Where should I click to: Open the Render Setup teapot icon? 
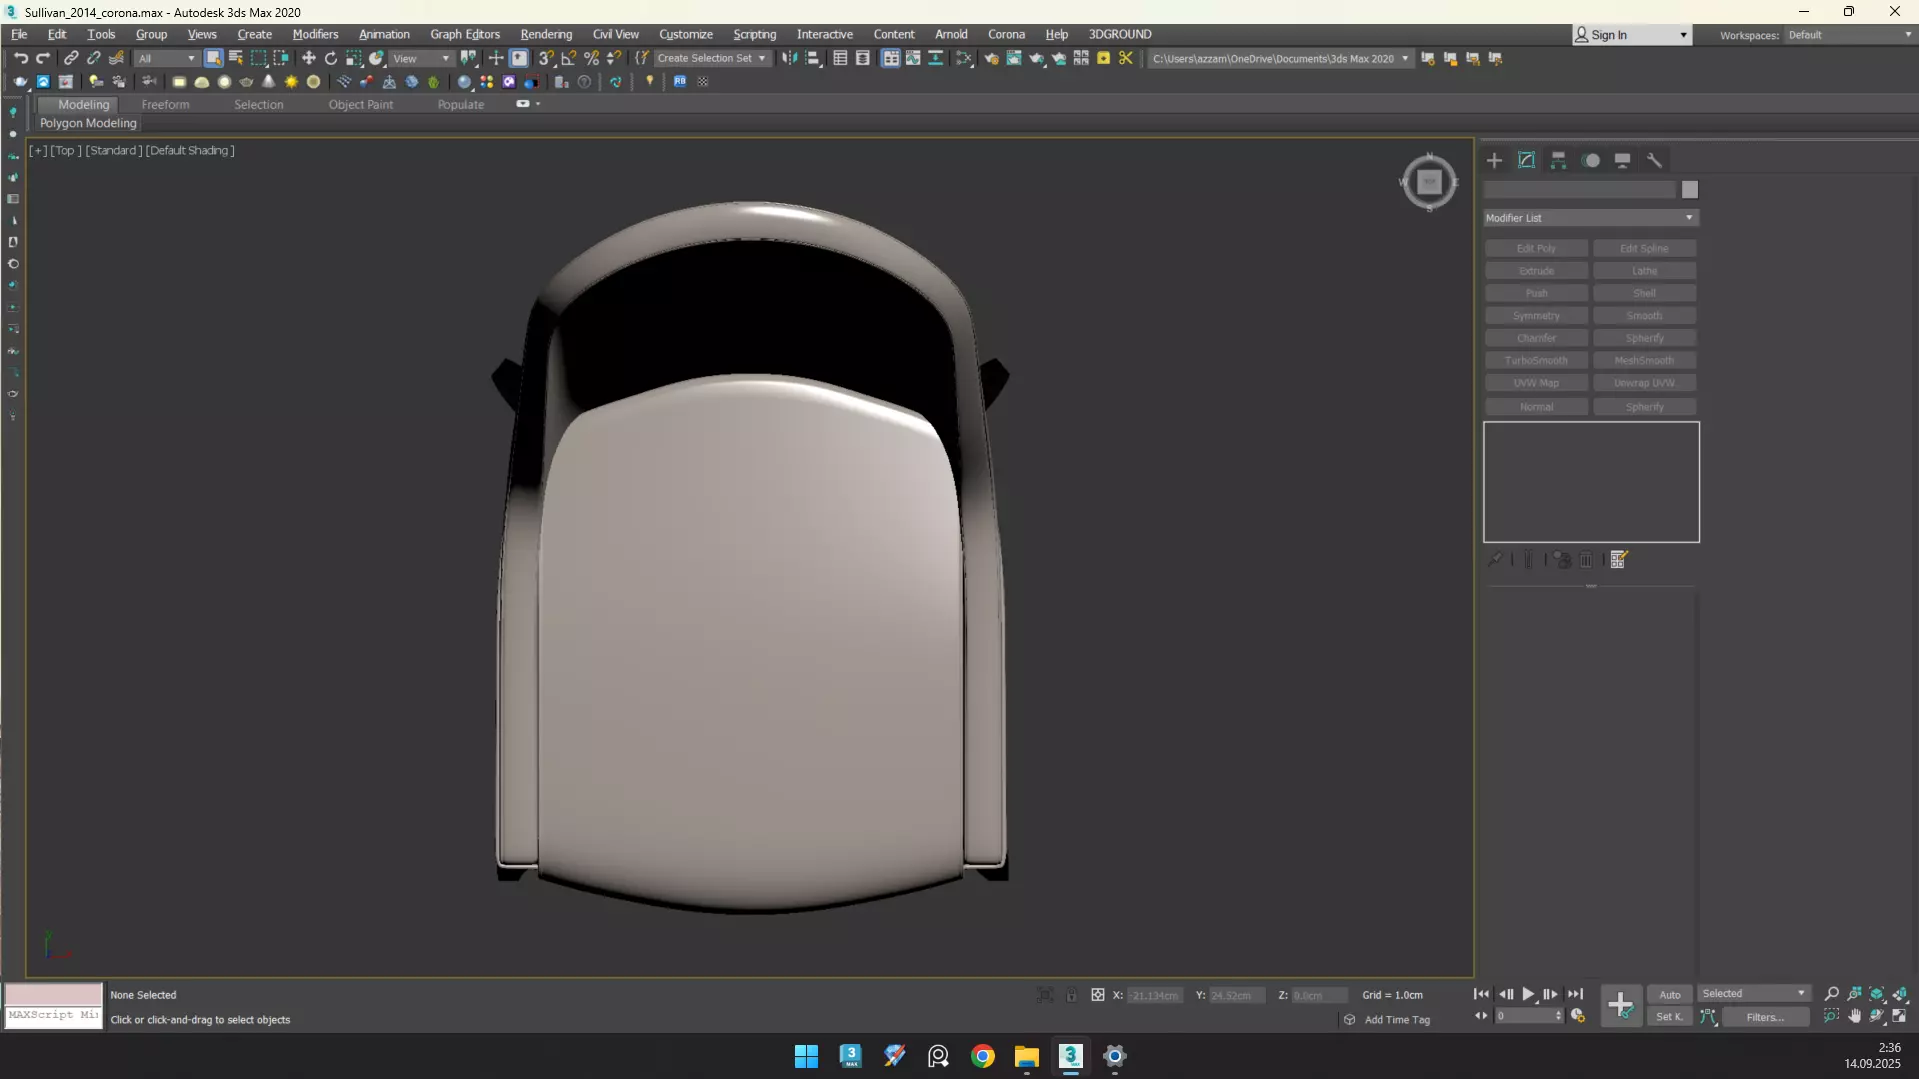coord(991,58)
